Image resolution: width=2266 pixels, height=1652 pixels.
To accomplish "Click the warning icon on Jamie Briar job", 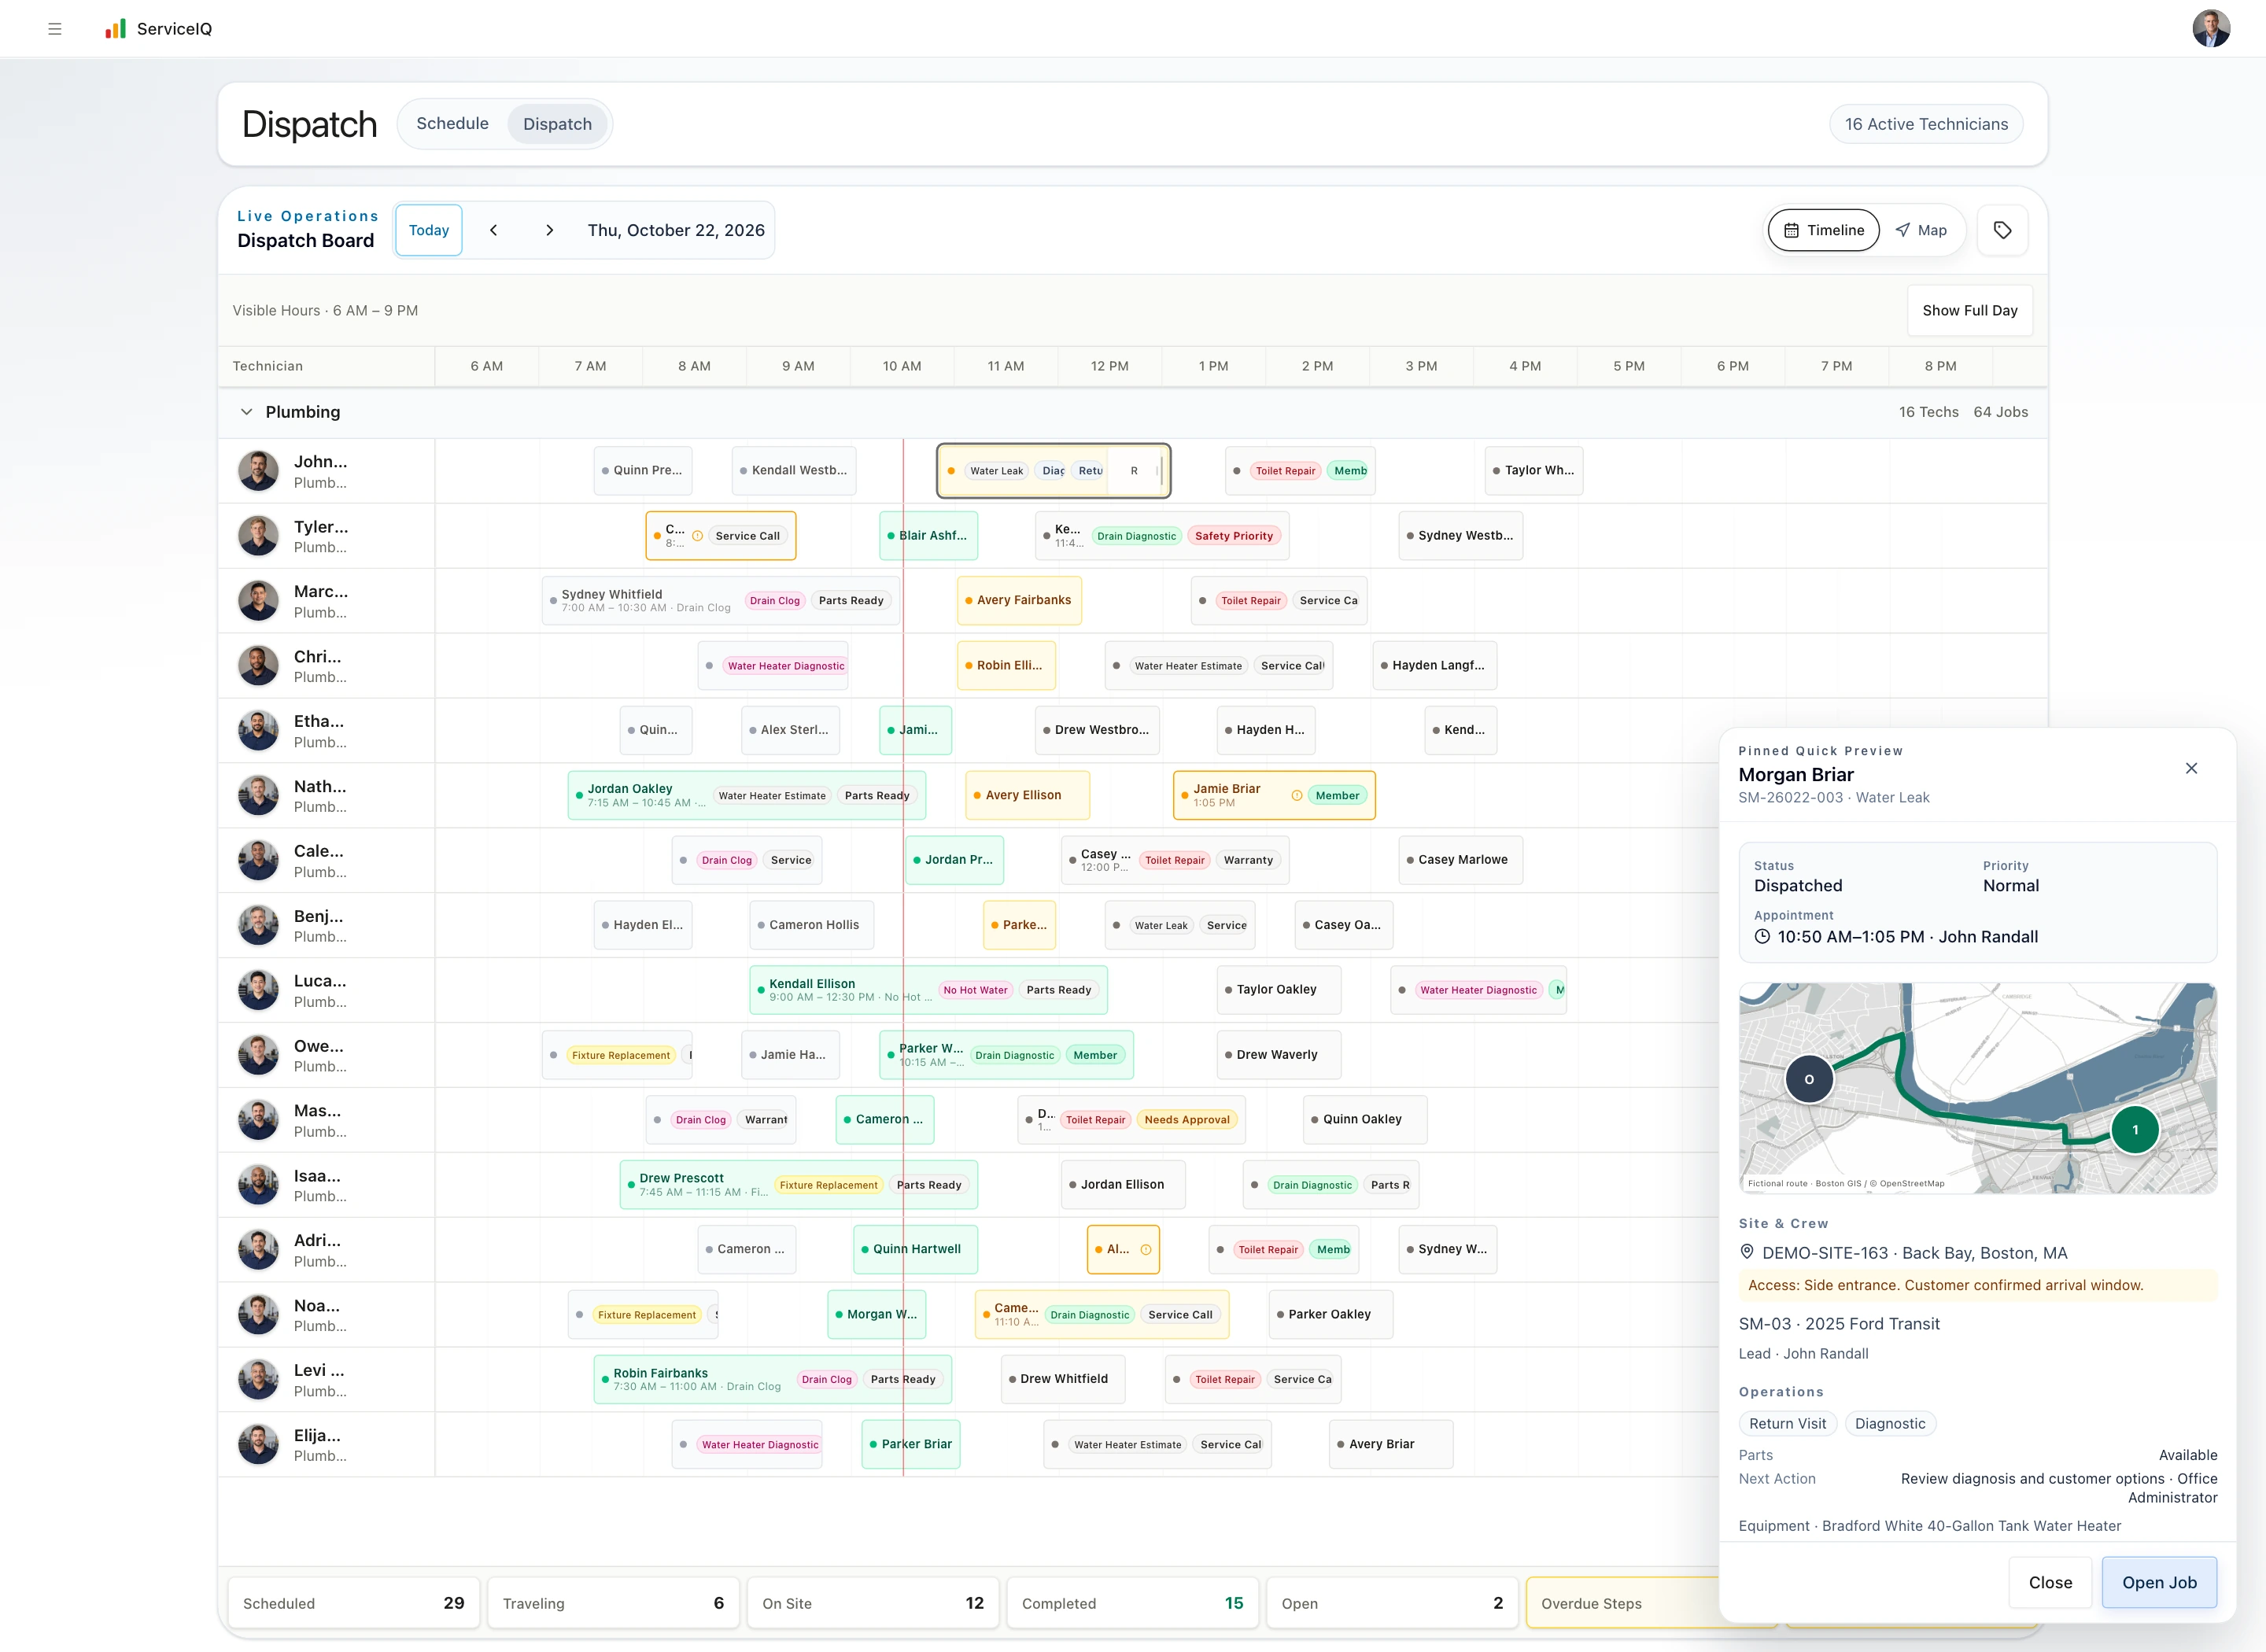I will (1297, 796).
